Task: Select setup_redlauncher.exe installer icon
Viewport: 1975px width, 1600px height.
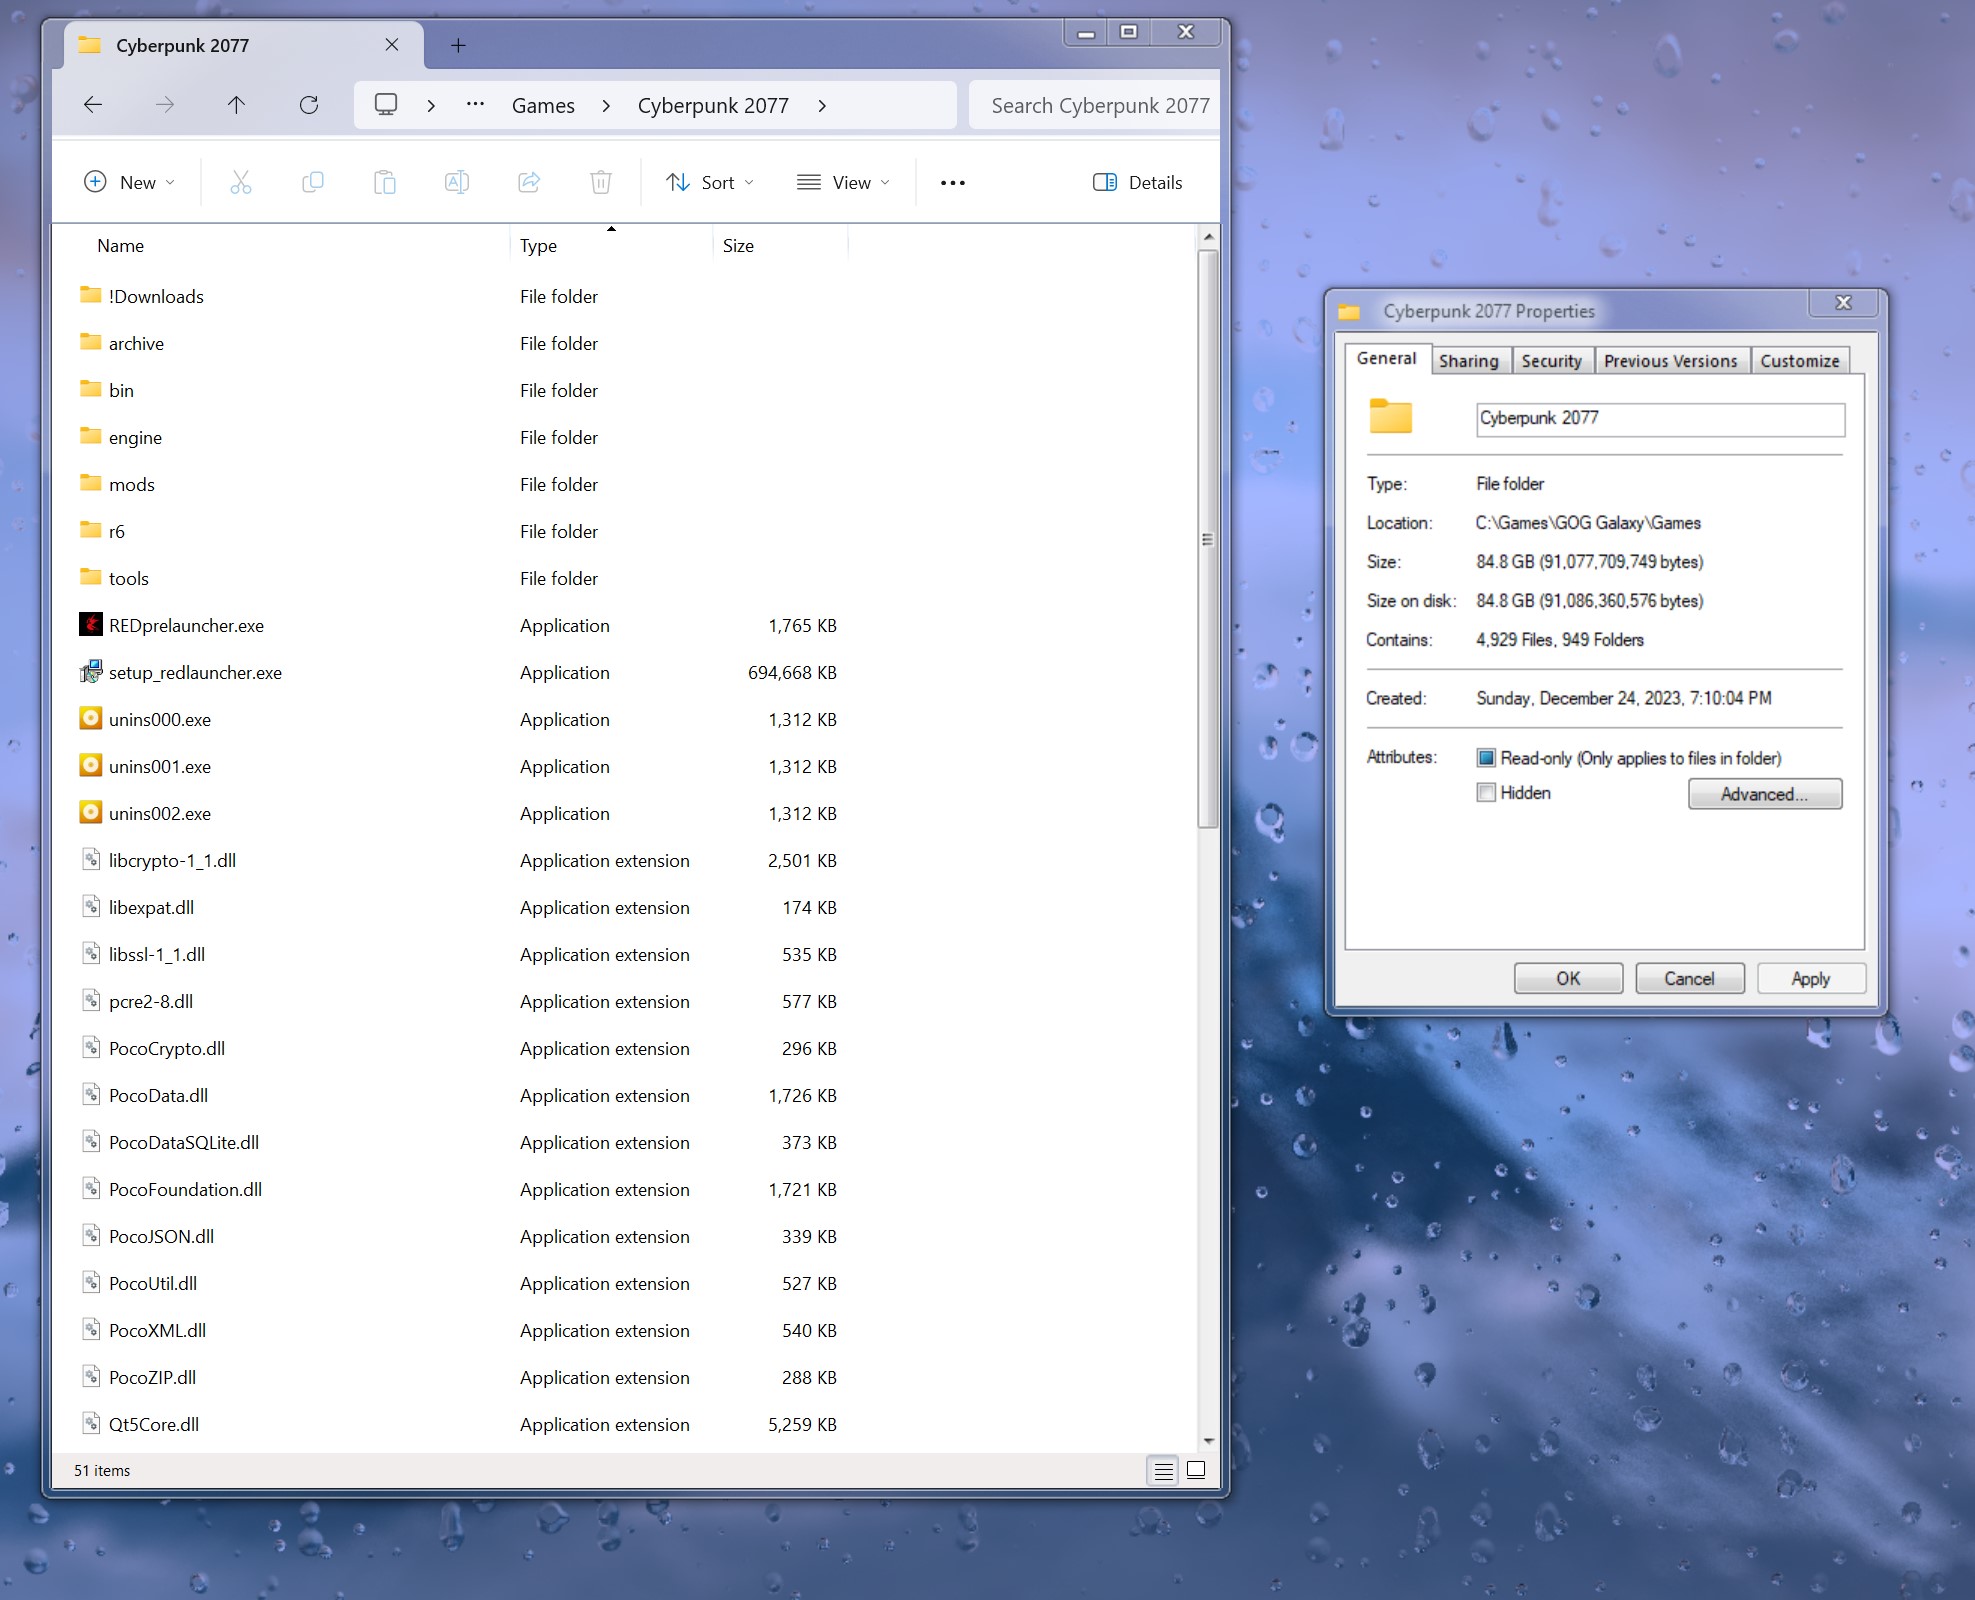Action: click(91, 672)
